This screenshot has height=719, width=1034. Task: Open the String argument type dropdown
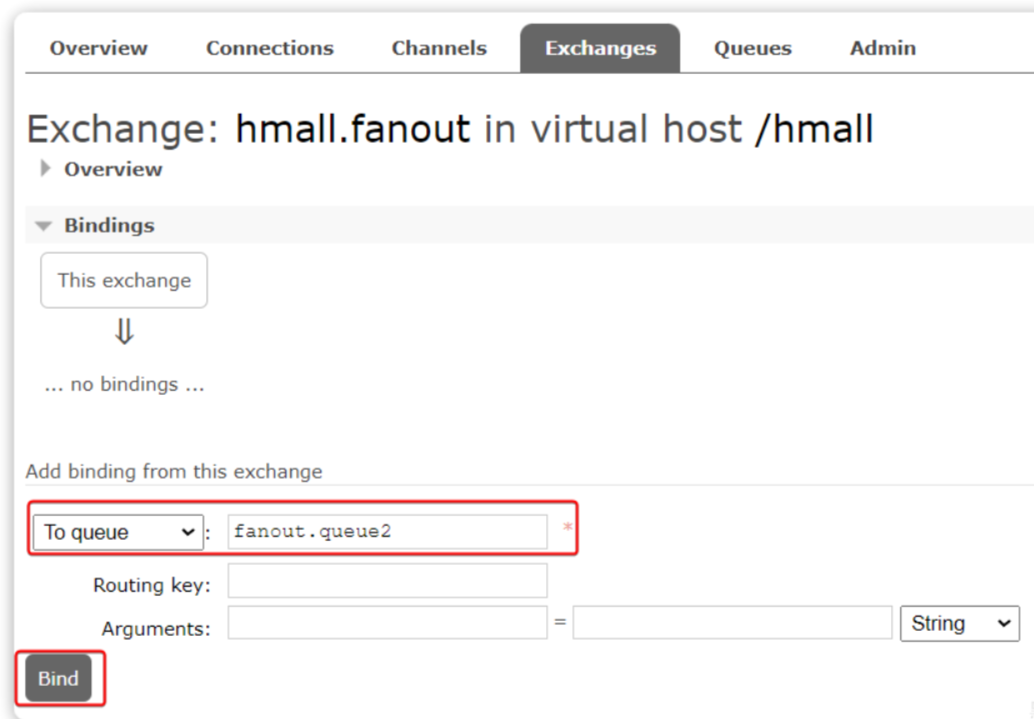click(x=959, y=624)
